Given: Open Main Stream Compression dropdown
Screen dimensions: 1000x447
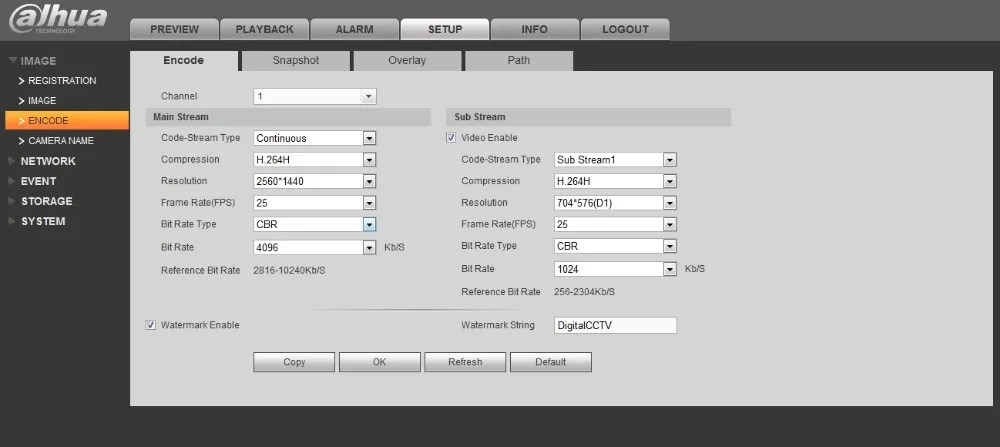Looking at the screenshot, I should click(x=315, y=159).
